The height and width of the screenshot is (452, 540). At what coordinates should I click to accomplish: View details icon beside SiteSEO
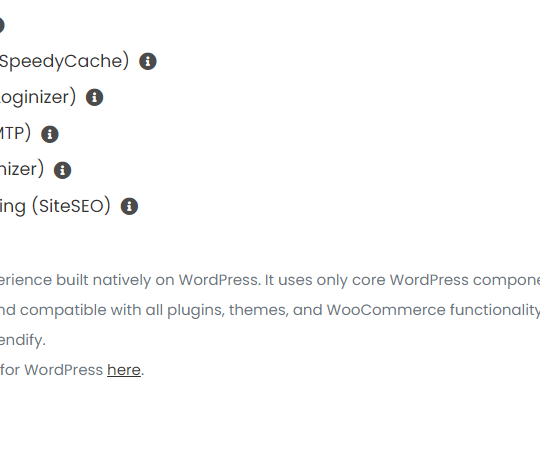(129, 206)
